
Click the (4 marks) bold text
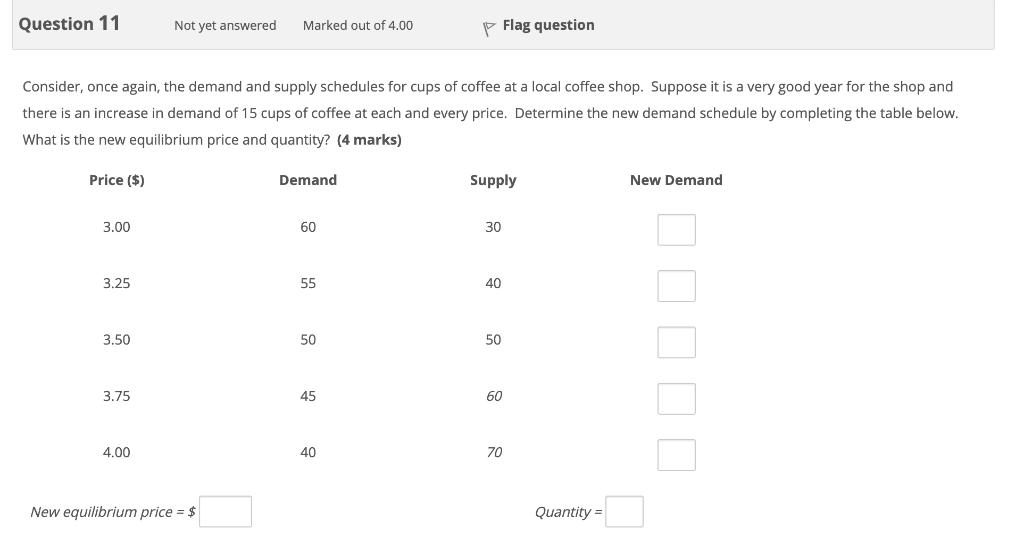point(369,140)
